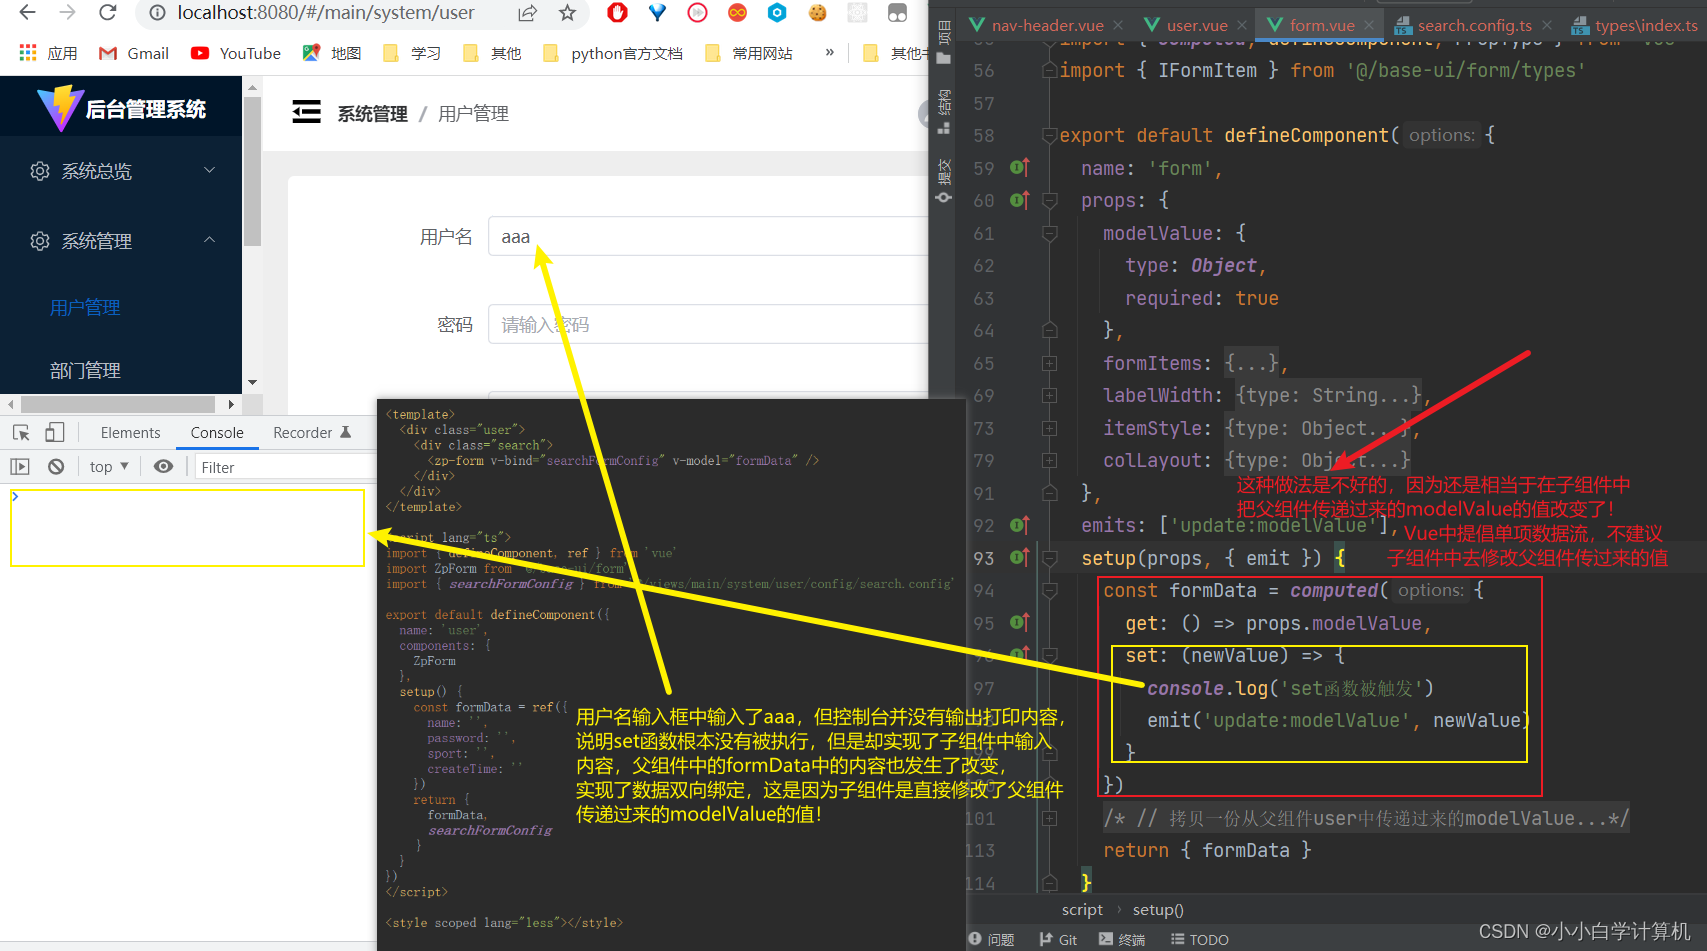This screenshot has height=951, width=1707.
Task: Click the gutter override icon on line 59
Action: click(x=1019, y=168)
